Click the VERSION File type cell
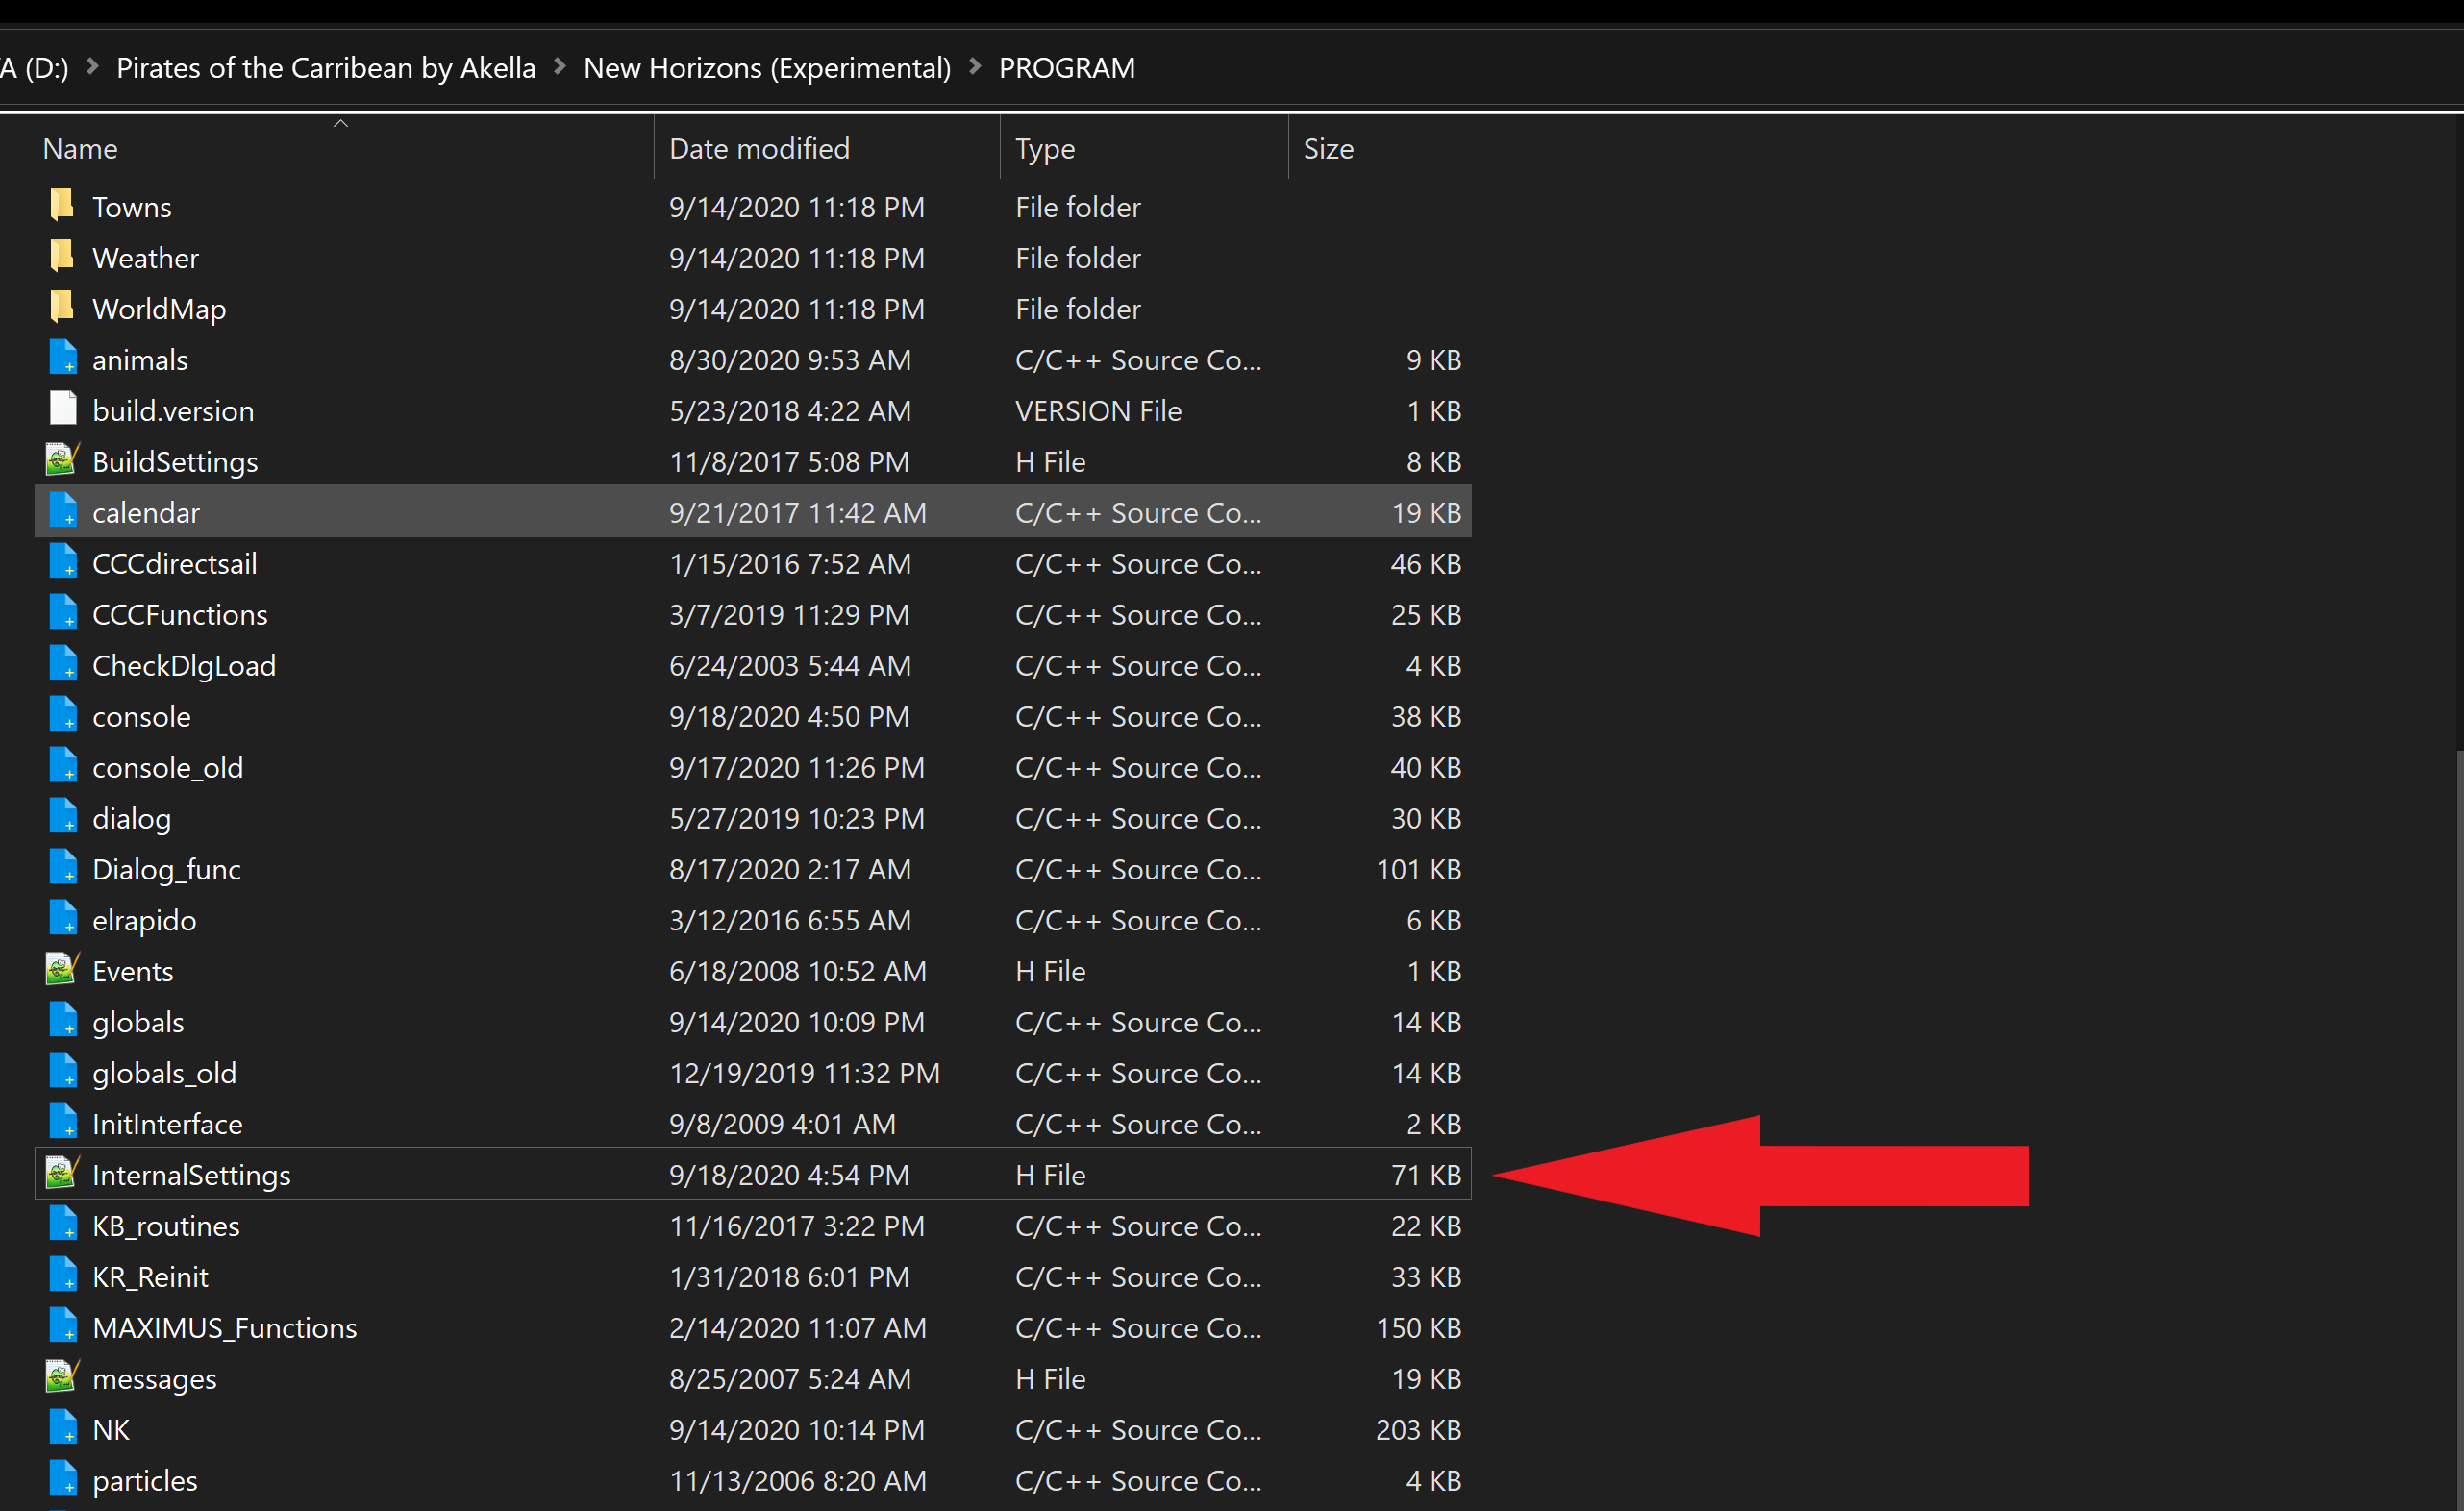The height and width of the screenshot is (1511, 2464). click(x=1098, y=411)
